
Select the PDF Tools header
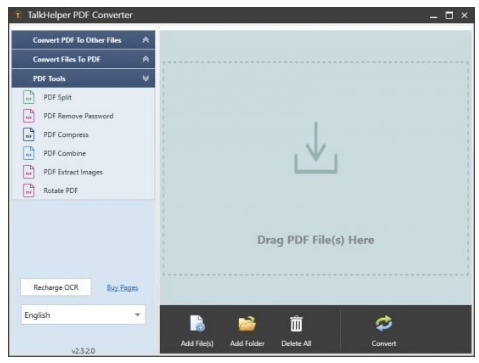[83, 78]
